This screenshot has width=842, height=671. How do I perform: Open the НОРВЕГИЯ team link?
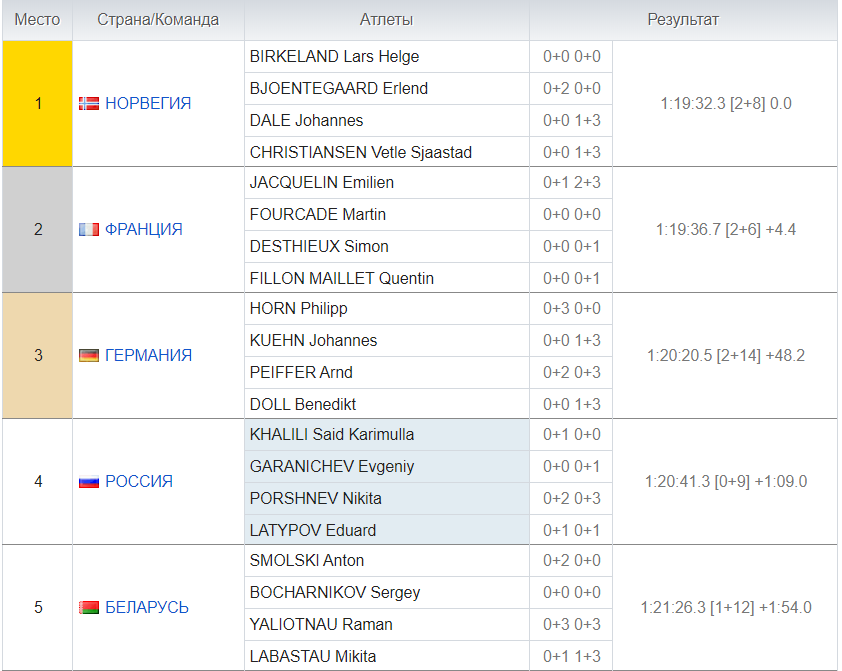point(148,103)
